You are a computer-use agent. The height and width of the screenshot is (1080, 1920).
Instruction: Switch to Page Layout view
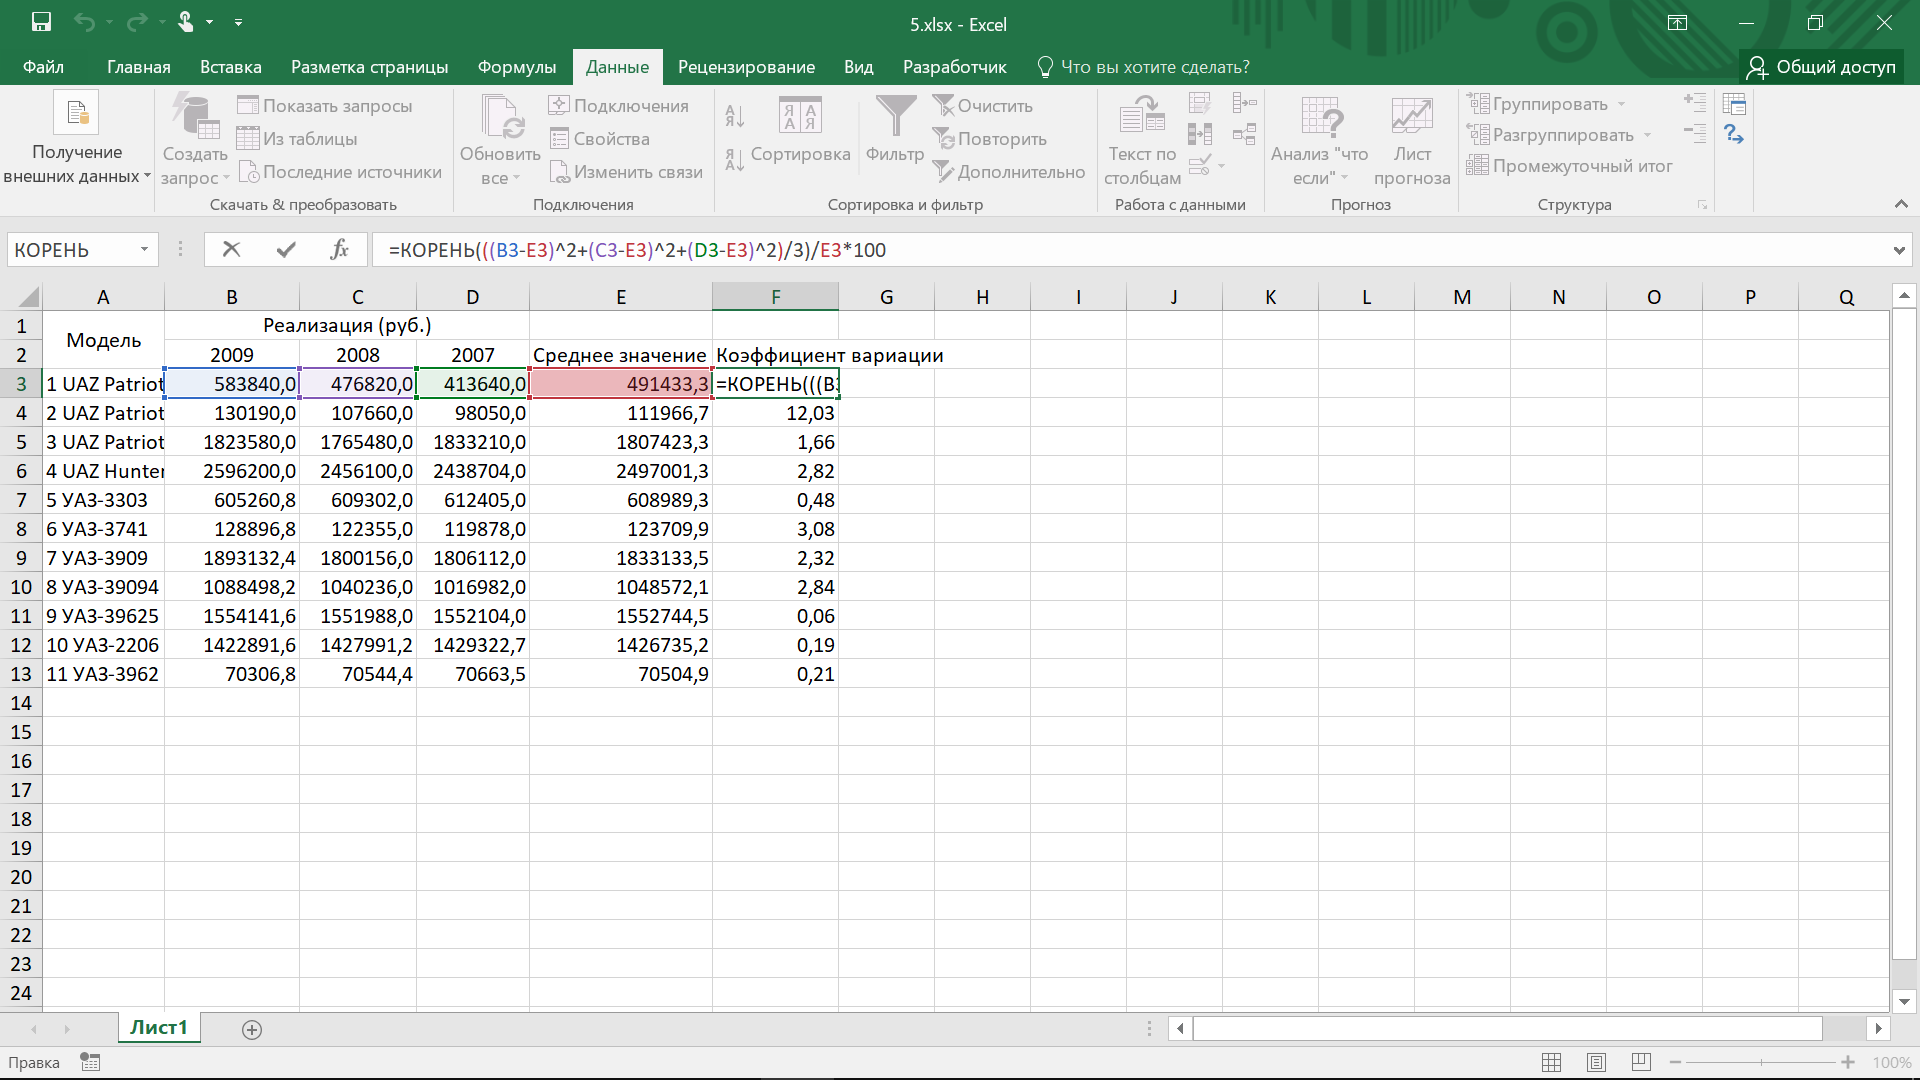(x=1596, y=1062)
